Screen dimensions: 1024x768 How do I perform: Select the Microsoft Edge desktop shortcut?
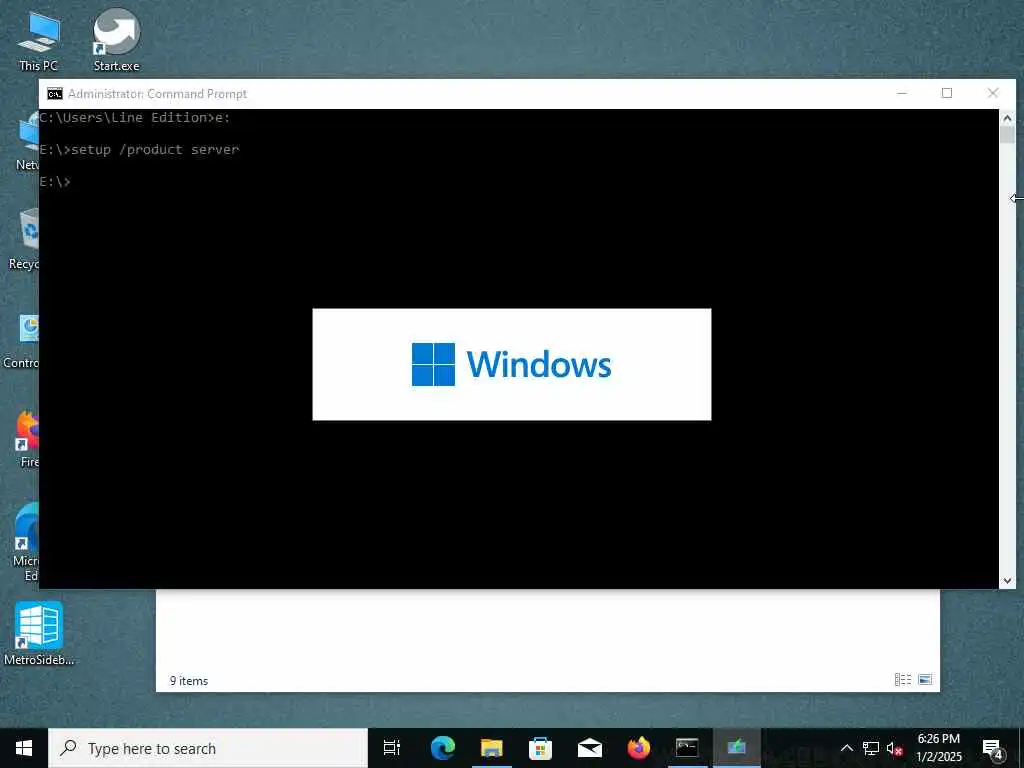(x=26, y=541)
